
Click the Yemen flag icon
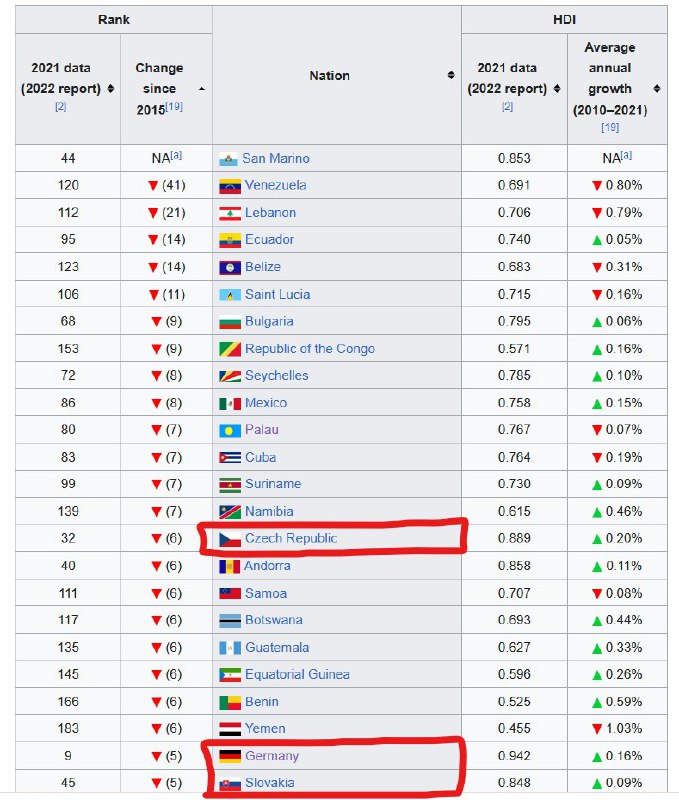(230, 729)
